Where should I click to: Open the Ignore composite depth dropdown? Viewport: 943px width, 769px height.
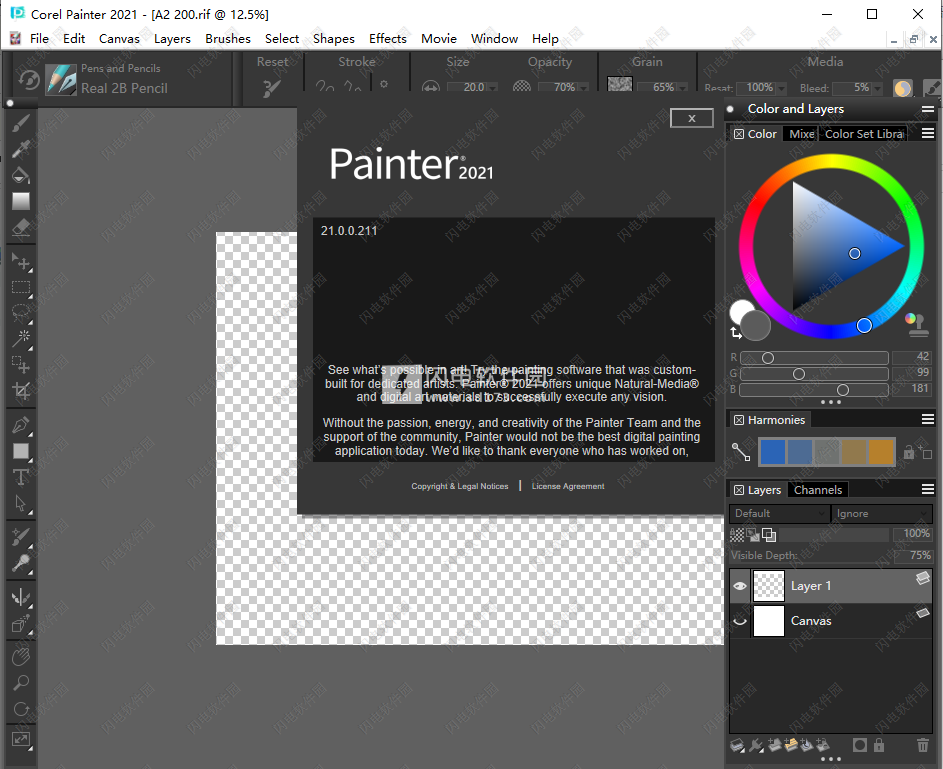click(881, 513)
